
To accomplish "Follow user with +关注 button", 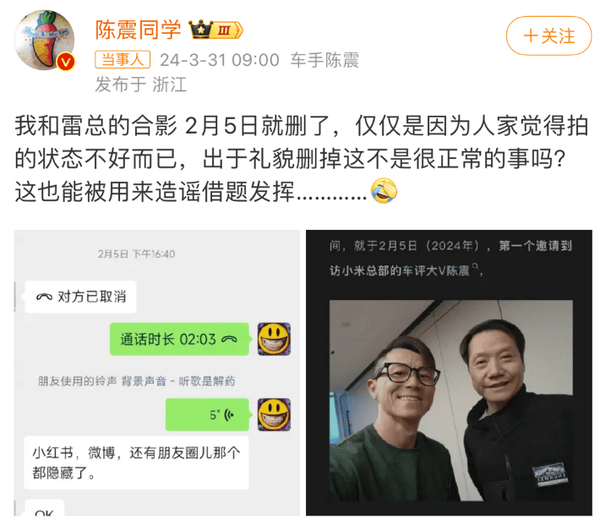I will click(549, 36).
